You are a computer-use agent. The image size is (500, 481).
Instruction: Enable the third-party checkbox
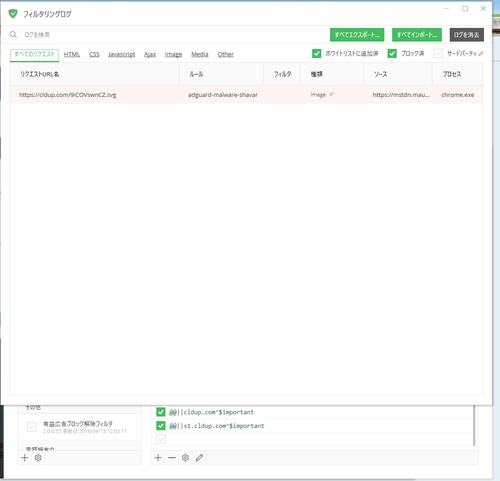pyautogui.click(x=438, y=53)
